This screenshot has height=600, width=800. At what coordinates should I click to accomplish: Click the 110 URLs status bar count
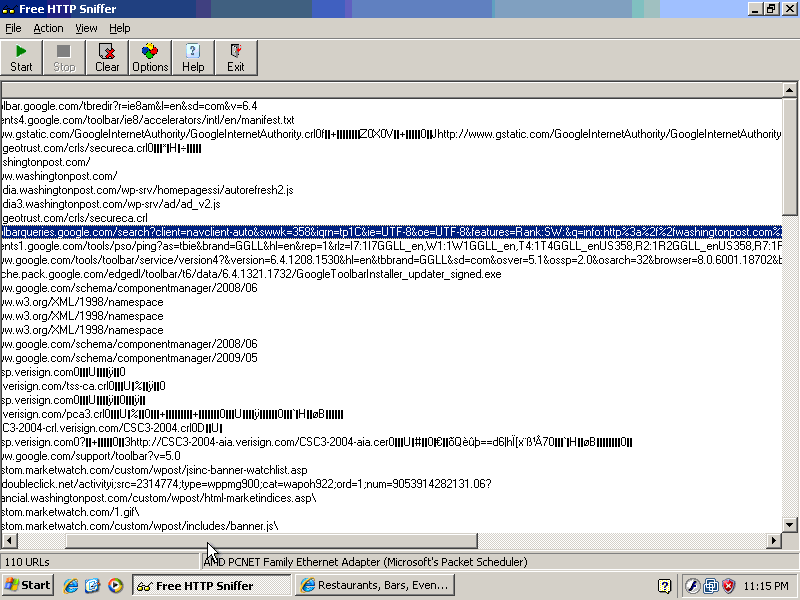tap(27, 562)
